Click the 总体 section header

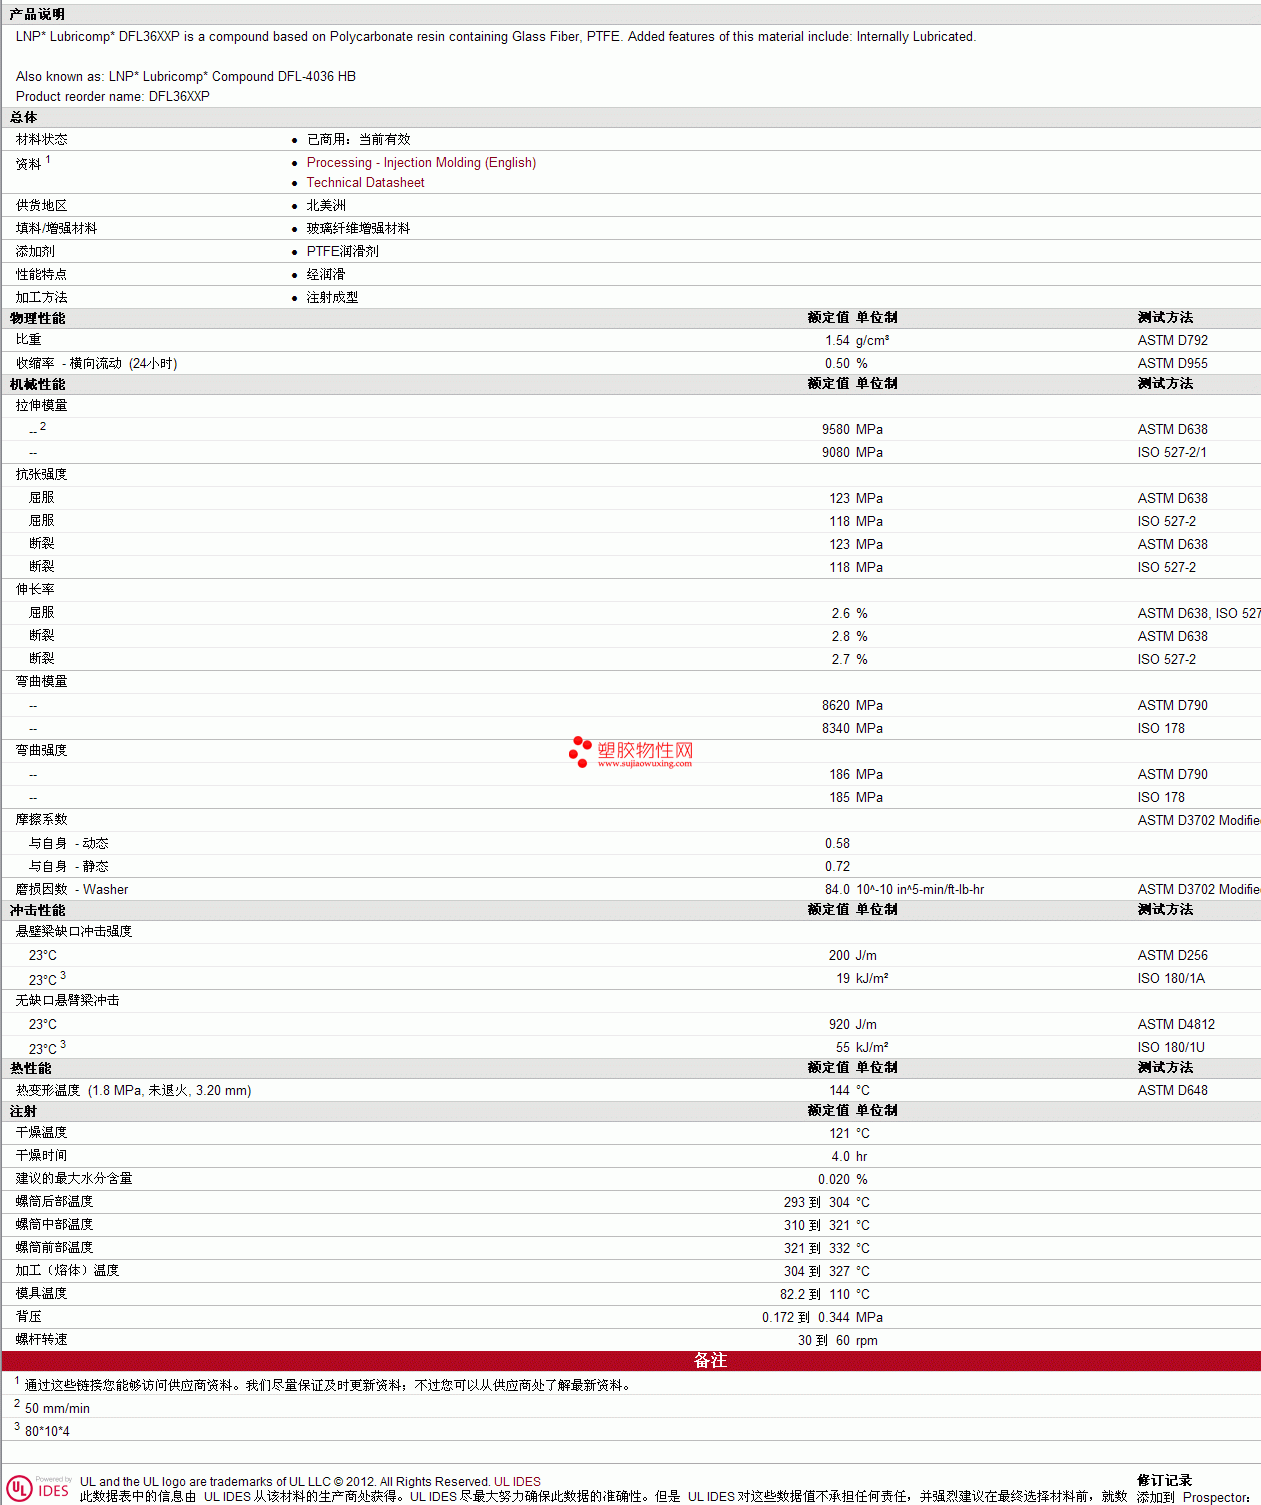point(23,117)
